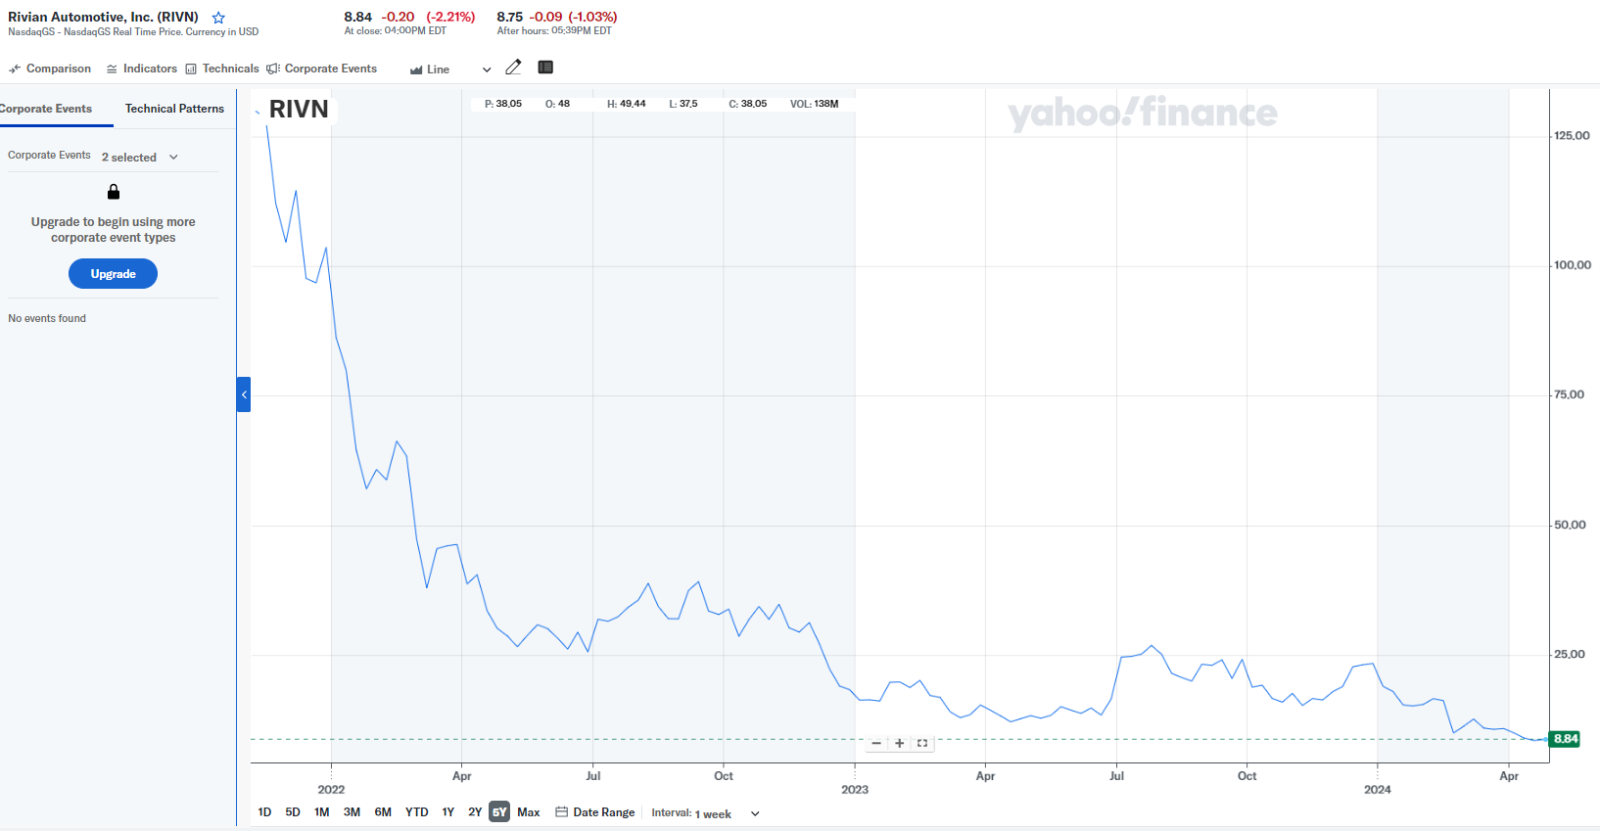
Task: Click the VOL: 138M readout
Action: pos(815,104)
